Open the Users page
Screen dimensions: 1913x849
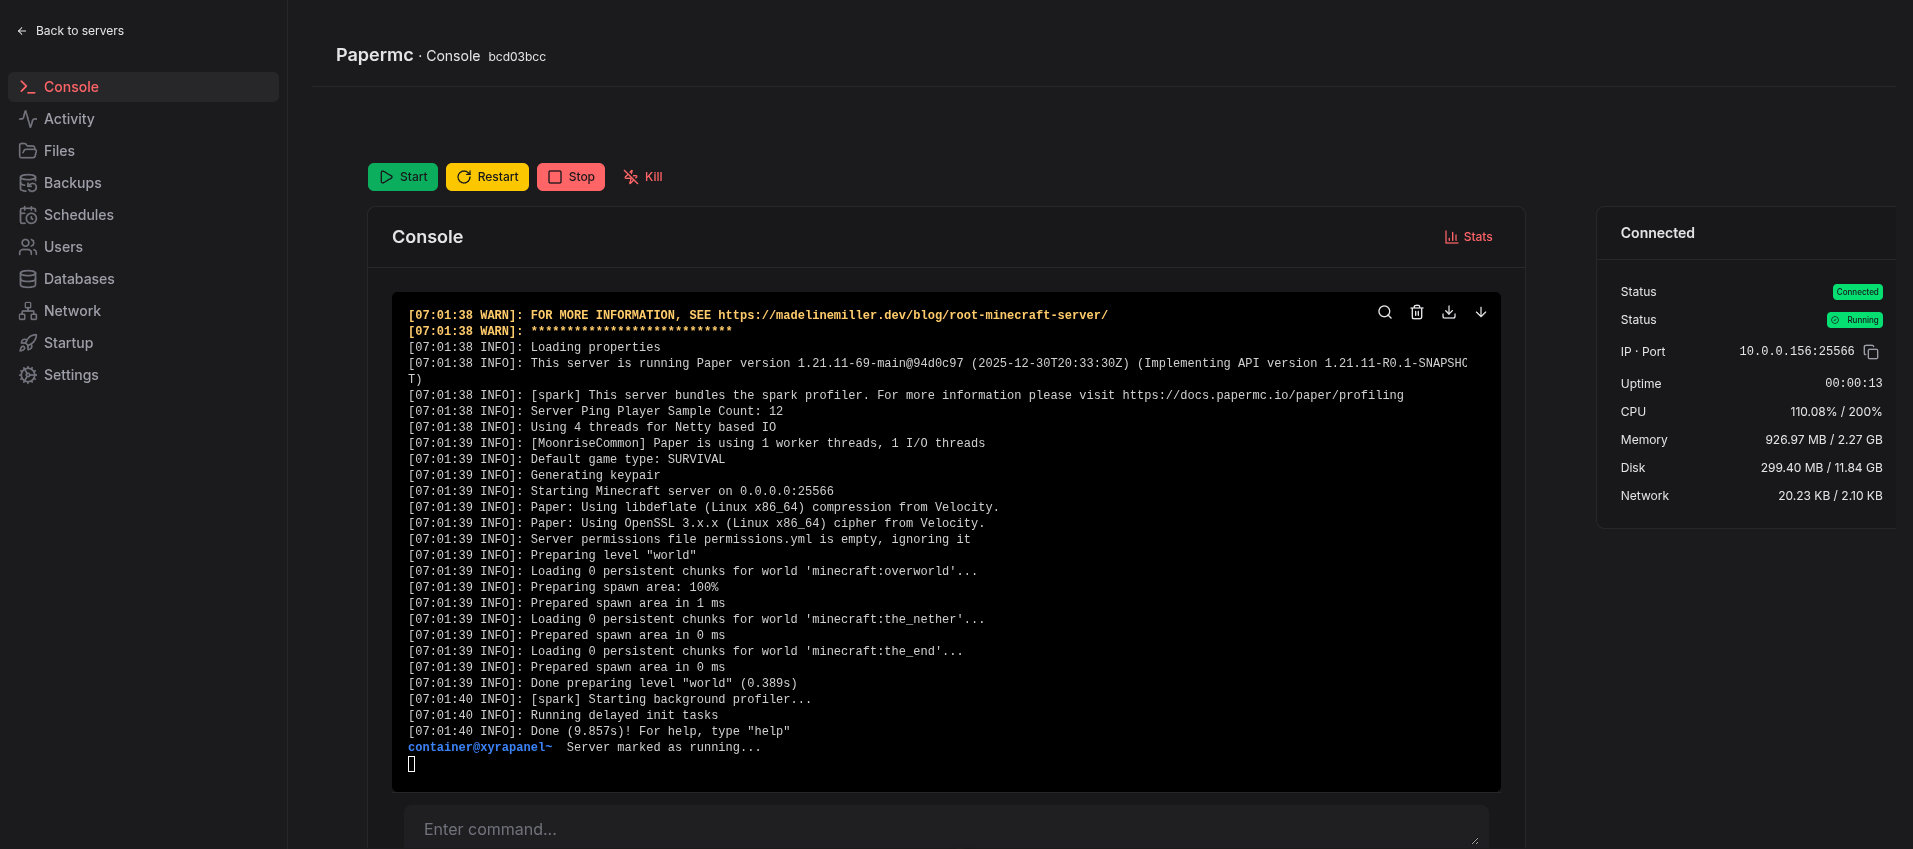[63, 247]
